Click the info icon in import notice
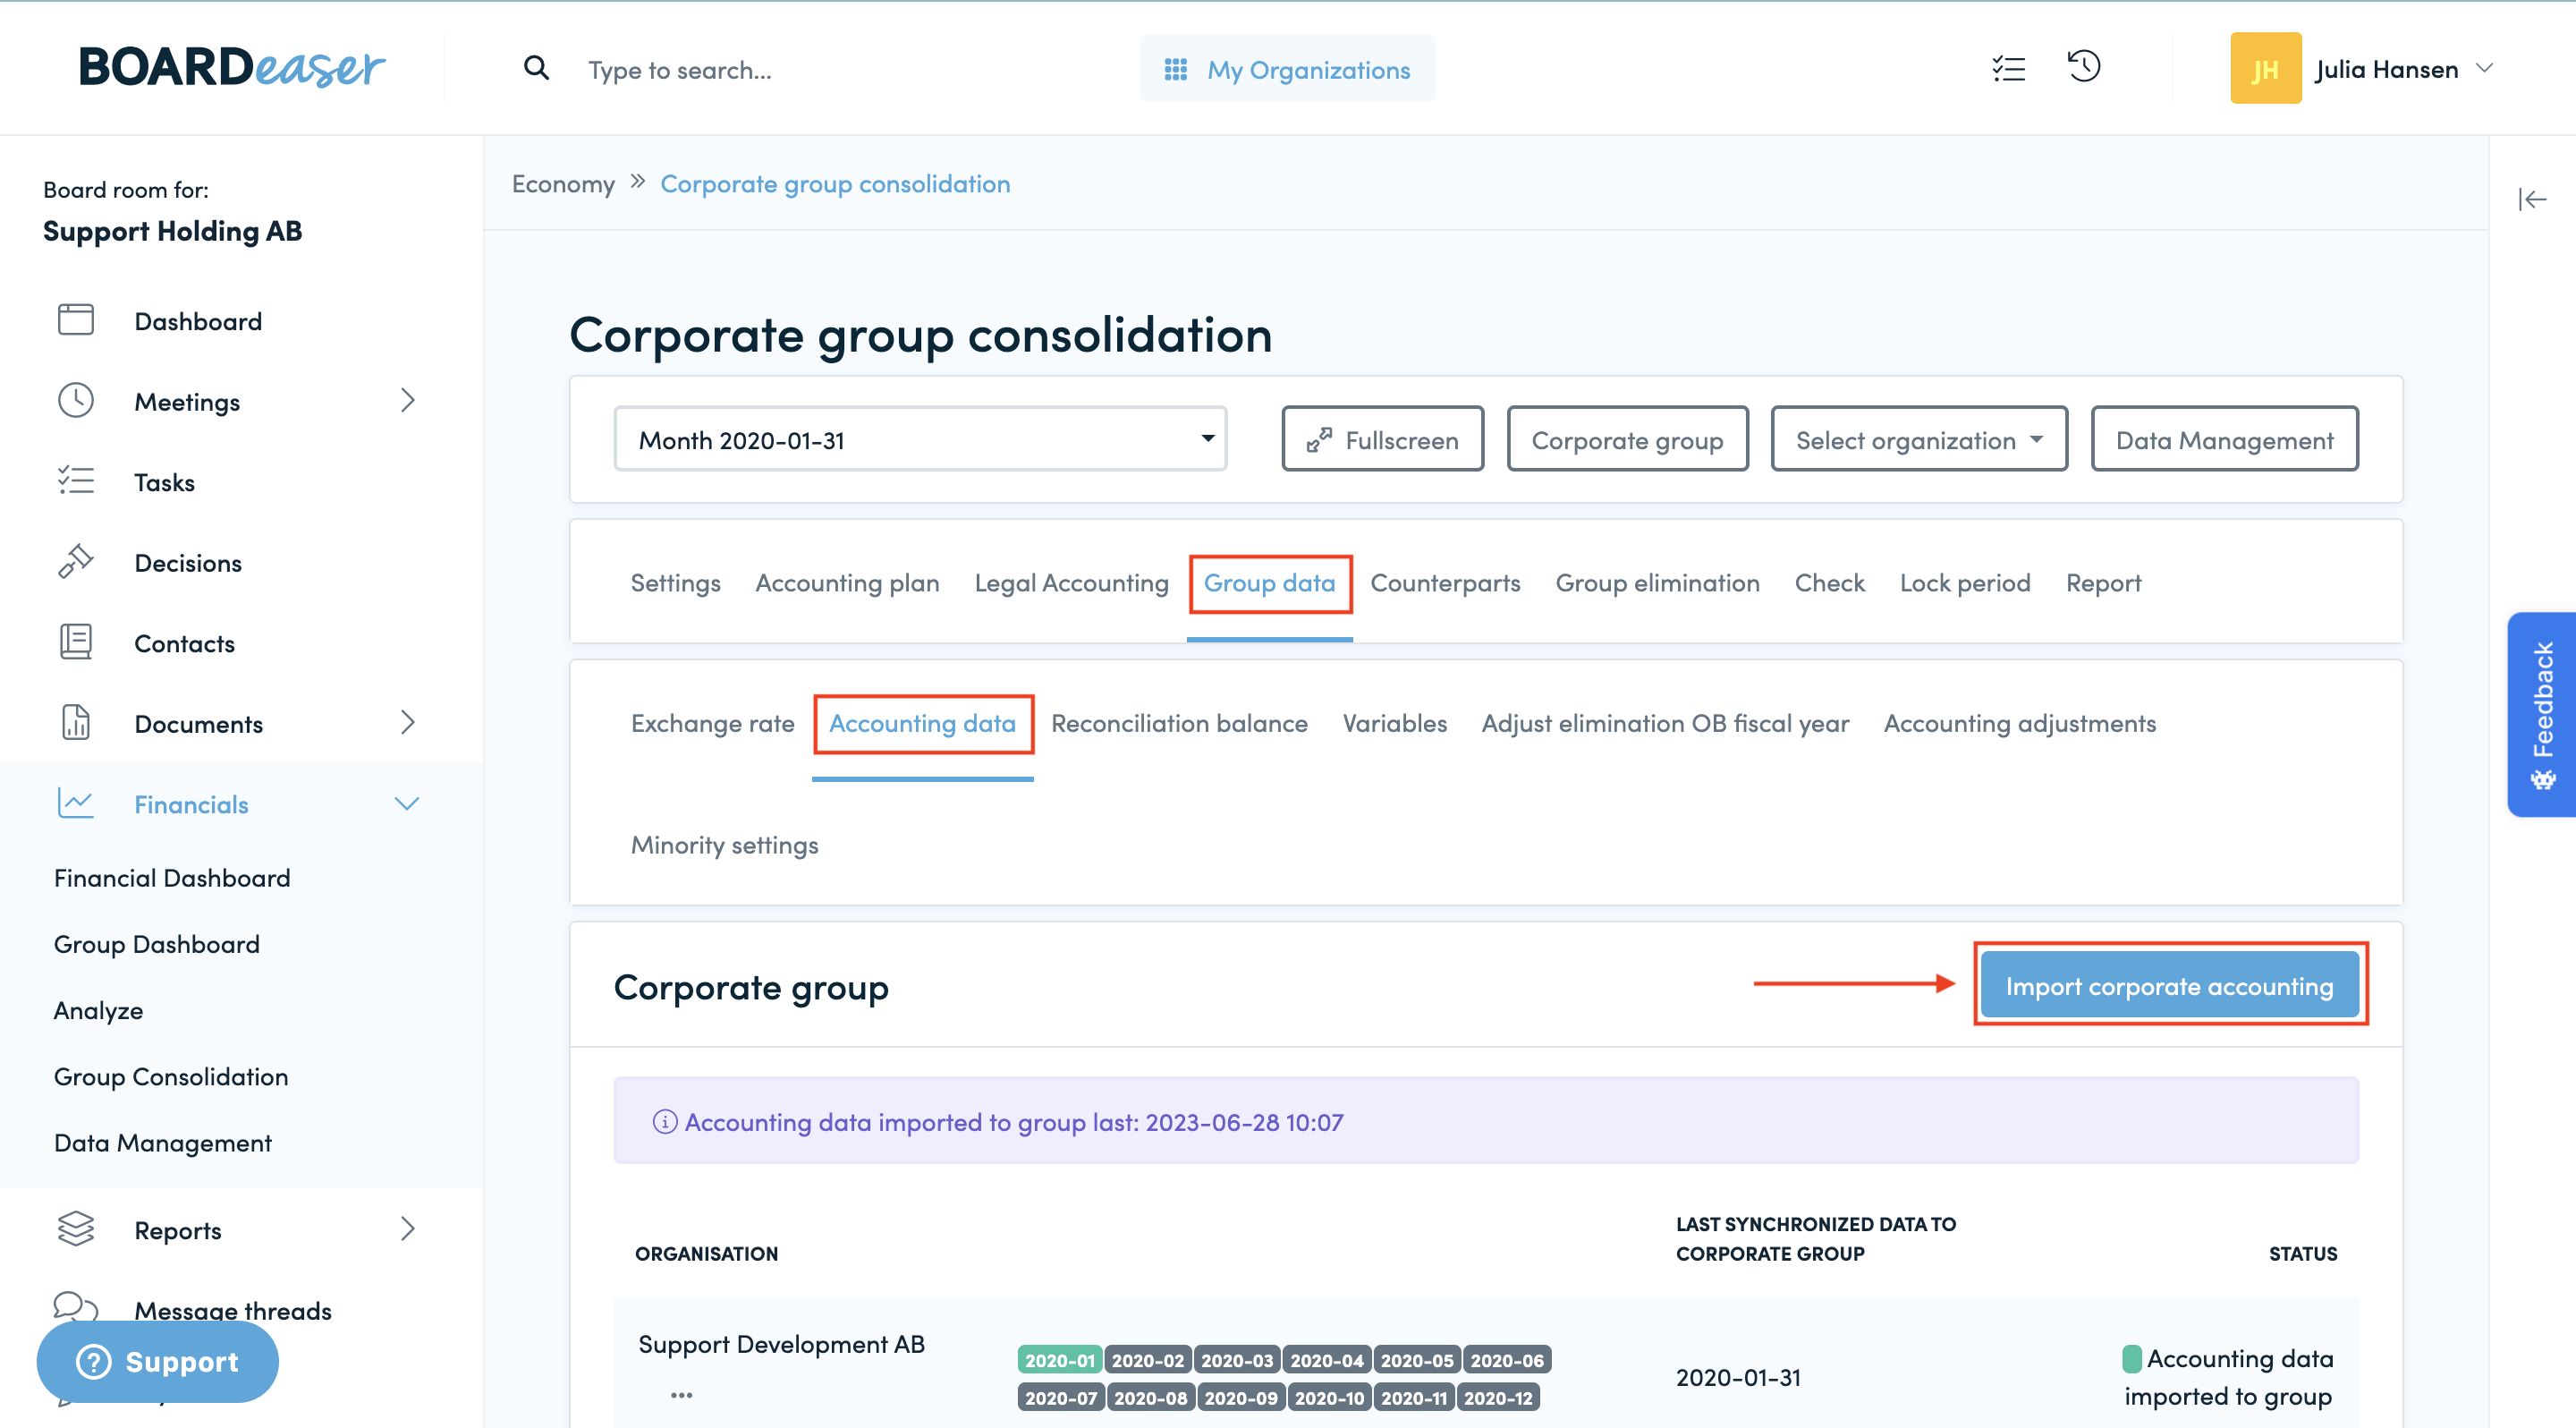Viewport: 2576px width, 1428px height. (x=665, y=1122)
